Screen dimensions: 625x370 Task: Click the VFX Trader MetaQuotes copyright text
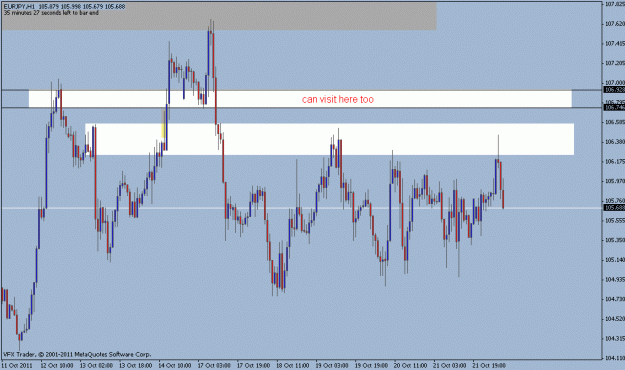77,354
